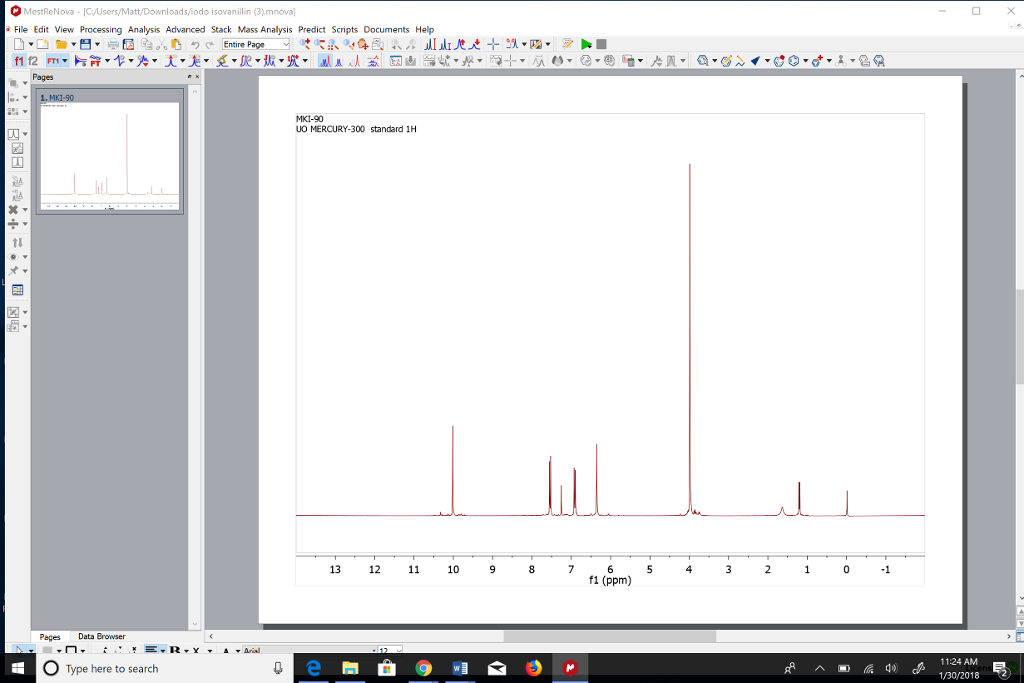Open the table view icon in left sidebar

coord(17,290)
